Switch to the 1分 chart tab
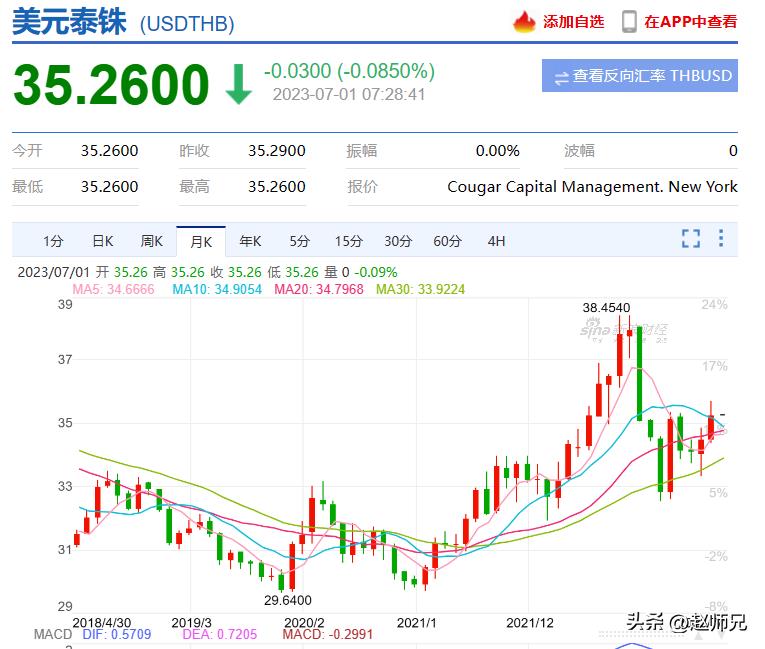Screen dimensions: 765x649 pyautogui.click(x=53, y=241)
